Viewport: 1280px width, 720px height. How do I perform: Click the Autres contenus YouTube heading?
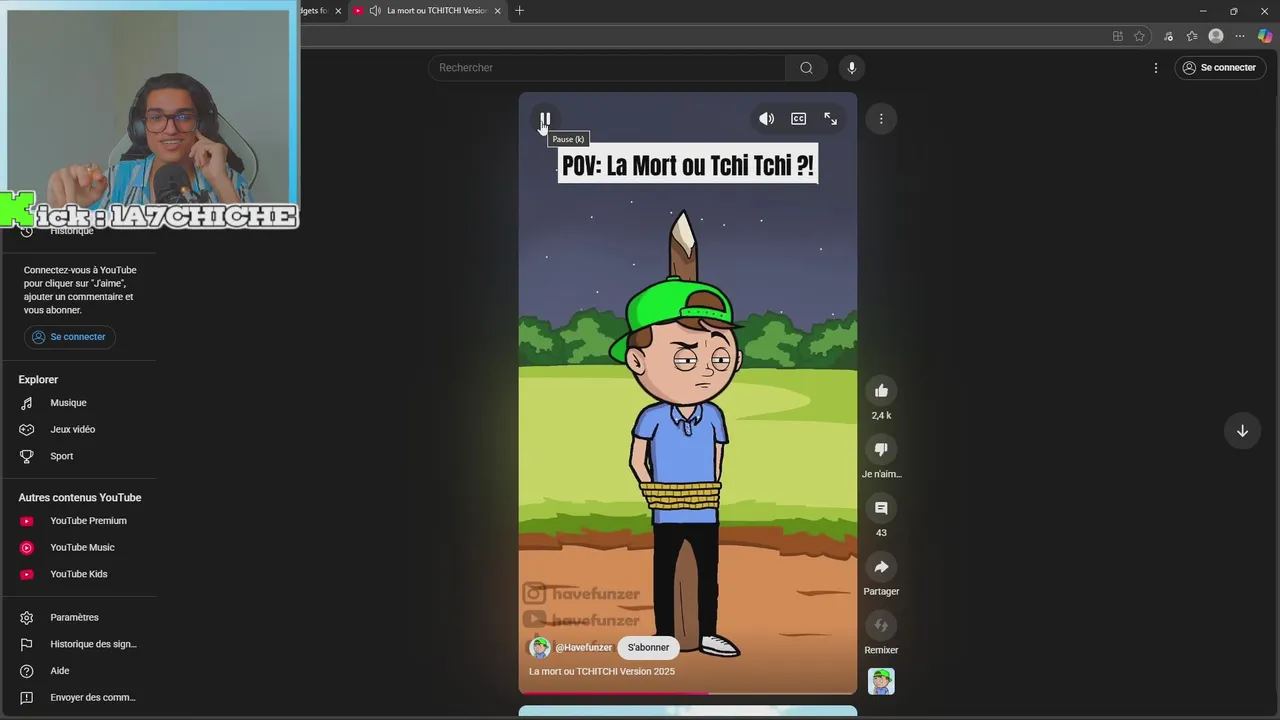point(80,498)
